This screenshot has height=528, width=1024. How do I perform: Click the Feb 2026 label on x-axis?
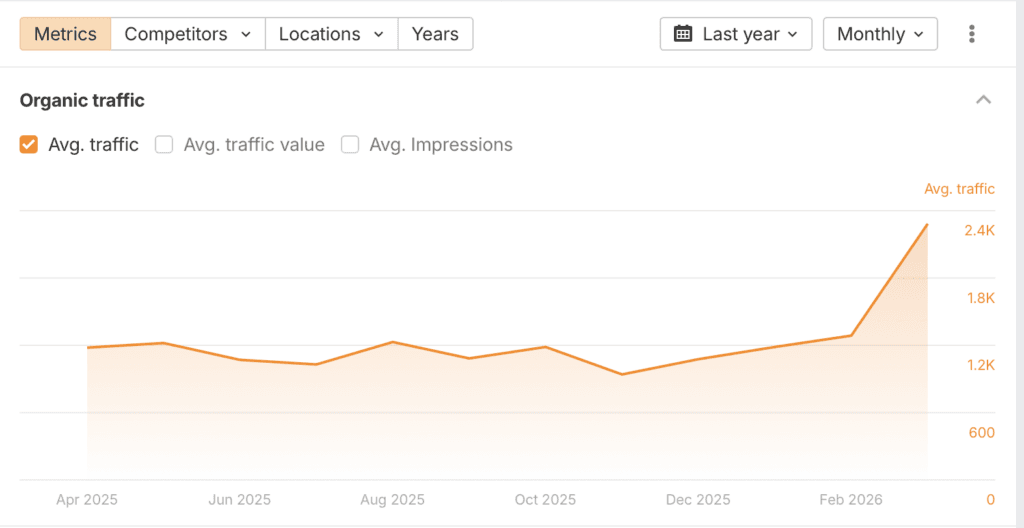(x=851, y=500)
